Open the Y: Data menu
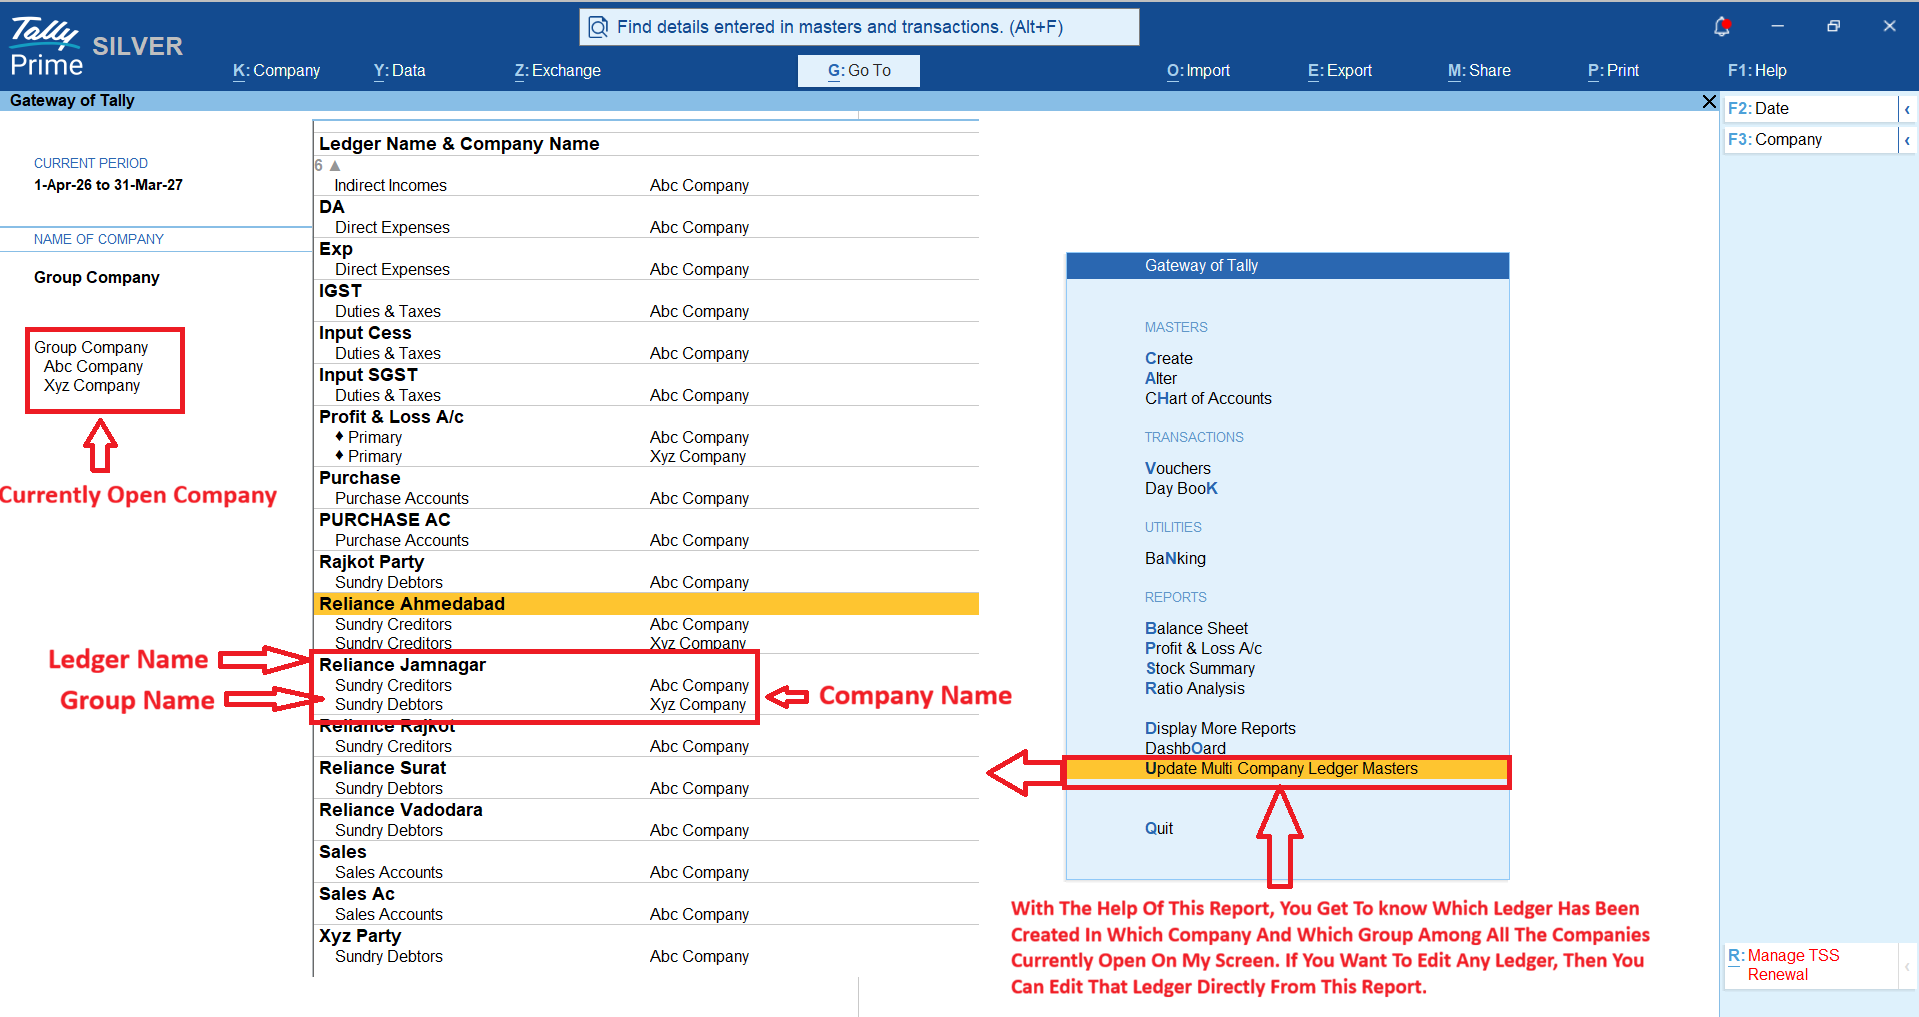The width and height of the screenshot is (1919, 1017). point(400,71)
